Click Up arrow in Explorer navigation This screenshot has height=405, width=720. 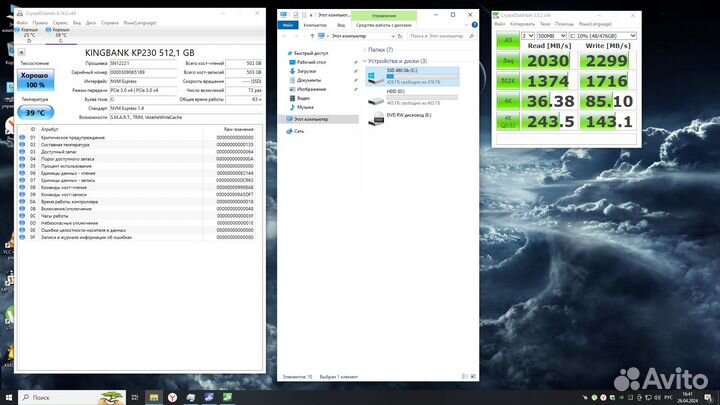[312, 36]
